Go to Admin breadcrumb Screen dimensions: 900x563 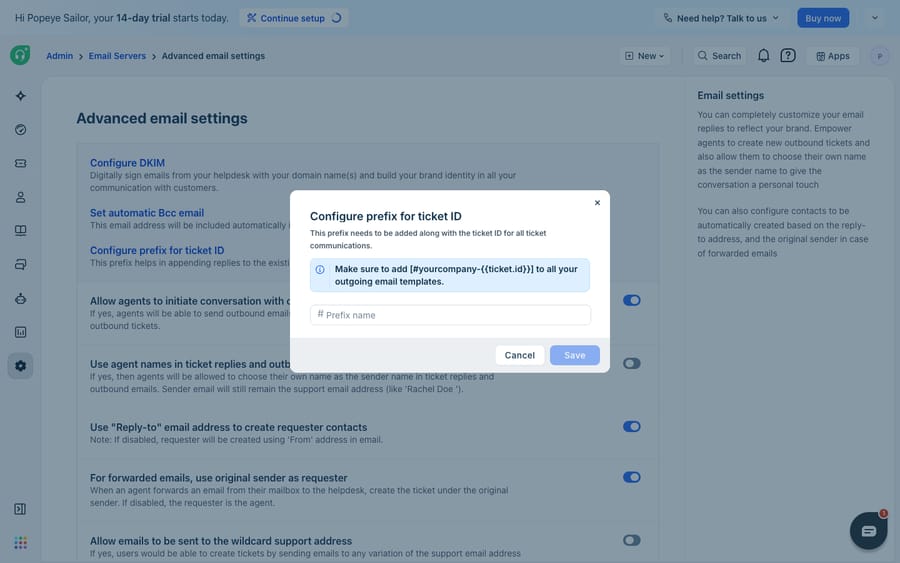pyautogui.click(x=60, y=56)
